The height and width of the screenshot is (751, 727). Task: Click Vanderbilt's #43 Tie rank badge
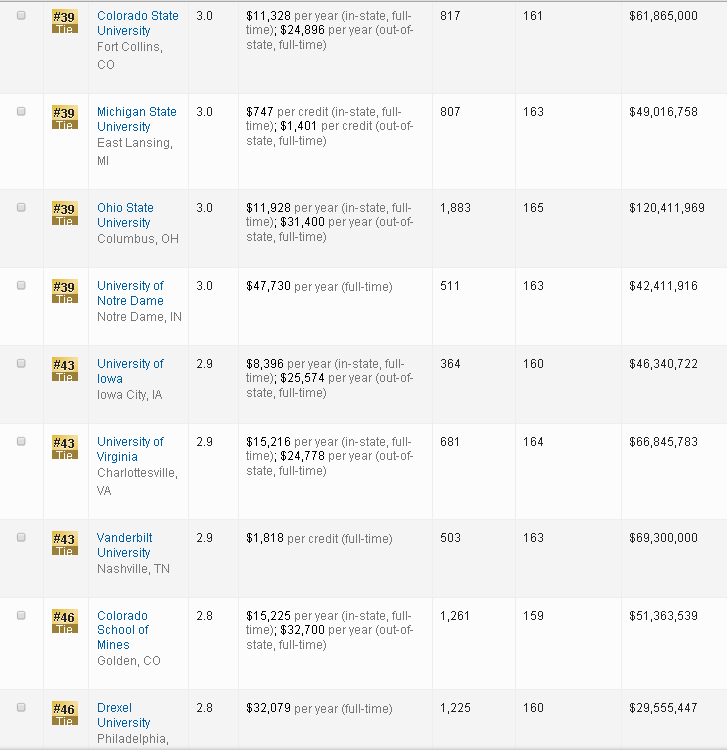click(64, 543)
